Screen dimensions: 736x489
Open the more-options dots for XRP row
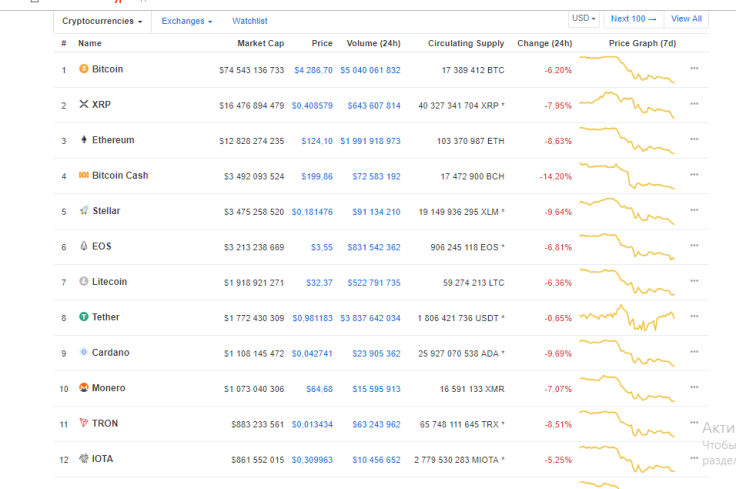coord(694,104)
